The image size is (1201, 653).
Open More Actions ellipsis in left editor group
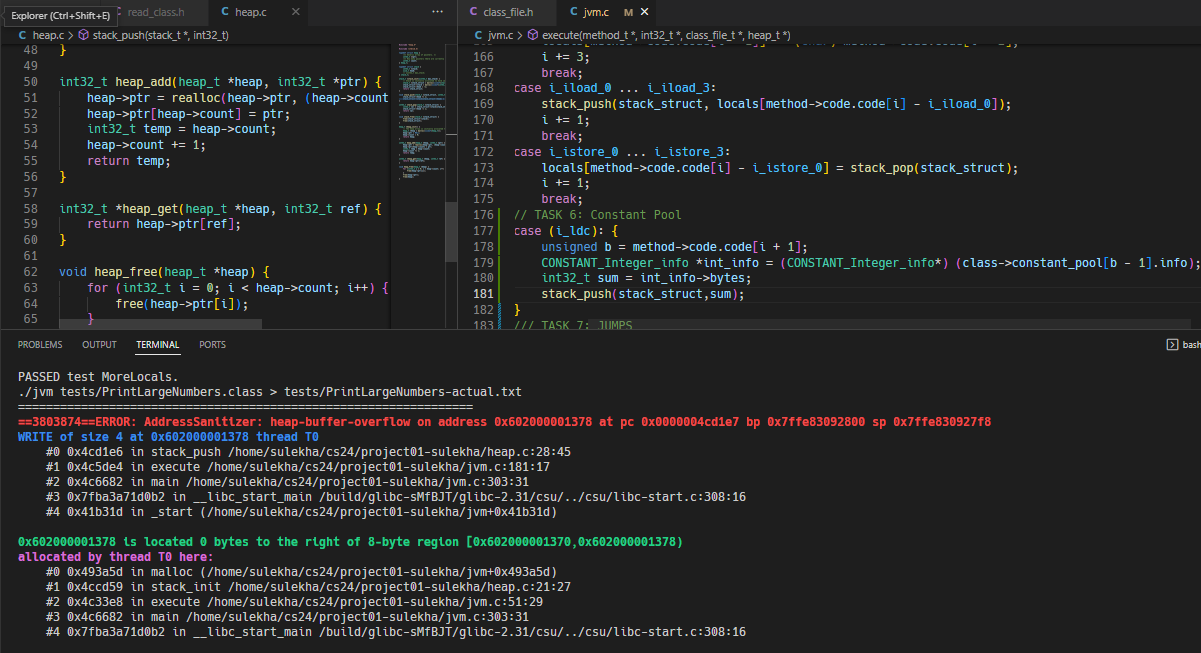437,12
